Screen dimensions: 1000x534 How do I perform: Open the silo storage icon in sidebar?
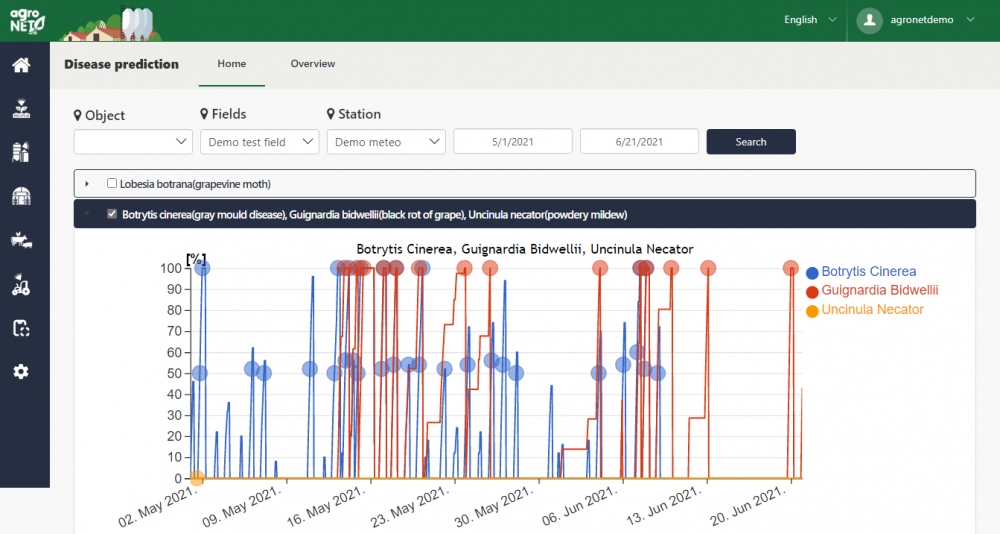pyautogui.click(x=20, y=152)
